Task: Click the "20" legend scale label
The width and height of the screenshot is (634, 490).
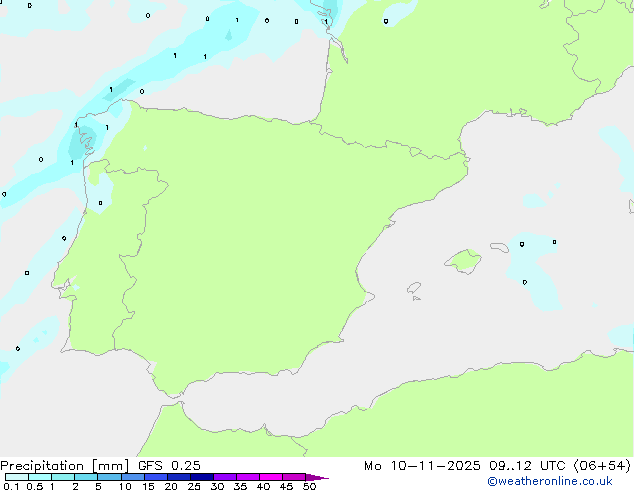Action: point(171,486)
